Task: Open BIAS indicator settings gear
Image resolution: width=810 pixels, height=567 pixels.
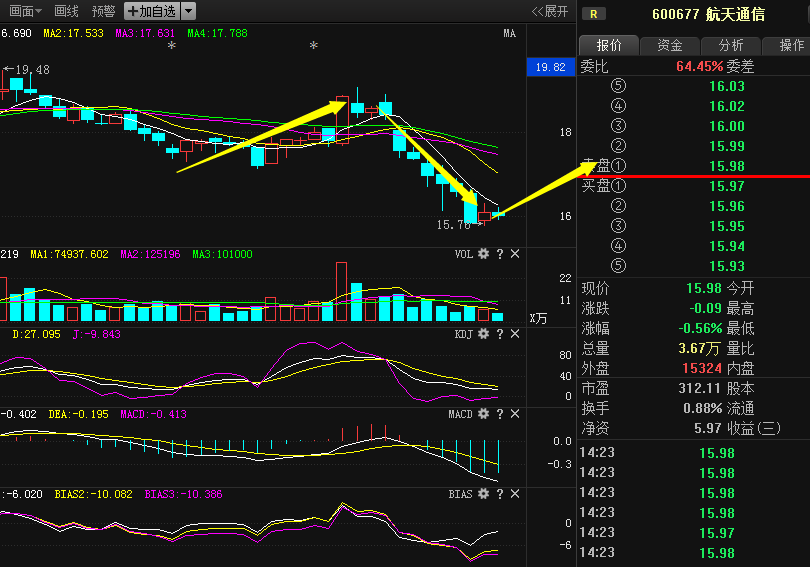Action: coord(483,494)
